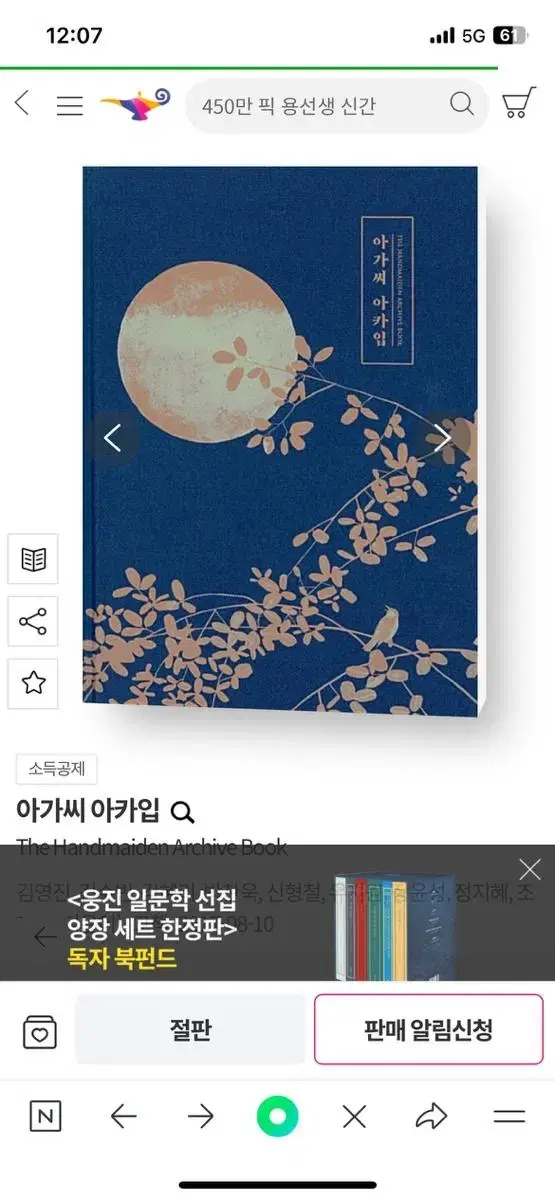This screenshot has width=555, height=1200.
Task: Tap the 판매 알림신청 button
Action: [429, 1030]
